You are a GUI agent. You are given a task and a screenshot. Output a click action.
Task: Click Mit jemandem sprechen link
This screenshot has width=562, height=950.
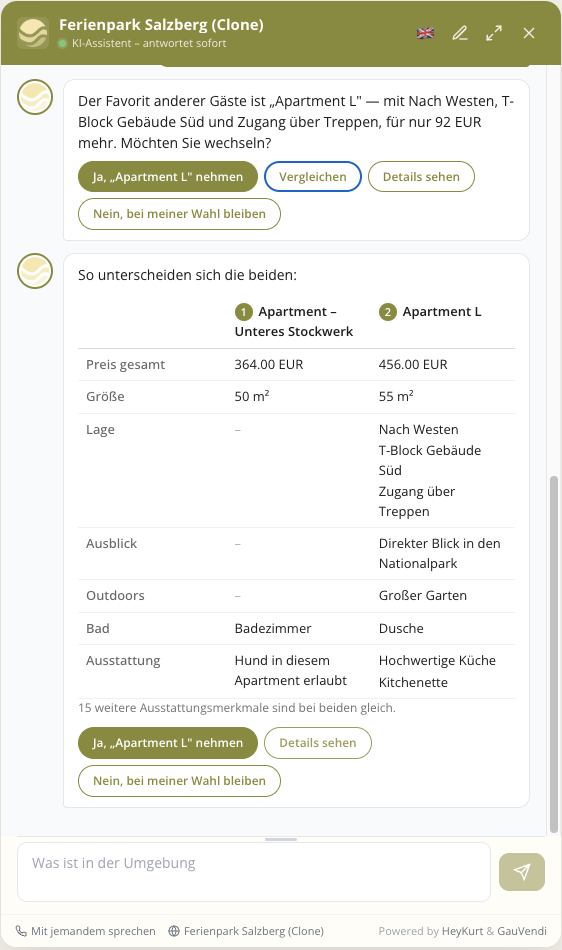[85, 931]
